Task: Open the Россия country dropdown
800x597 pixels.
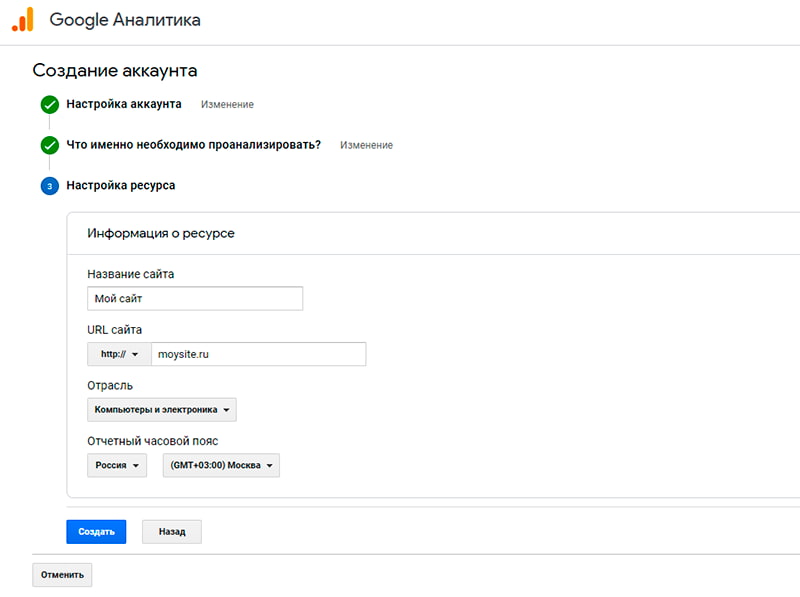Action: pos(116,465)
